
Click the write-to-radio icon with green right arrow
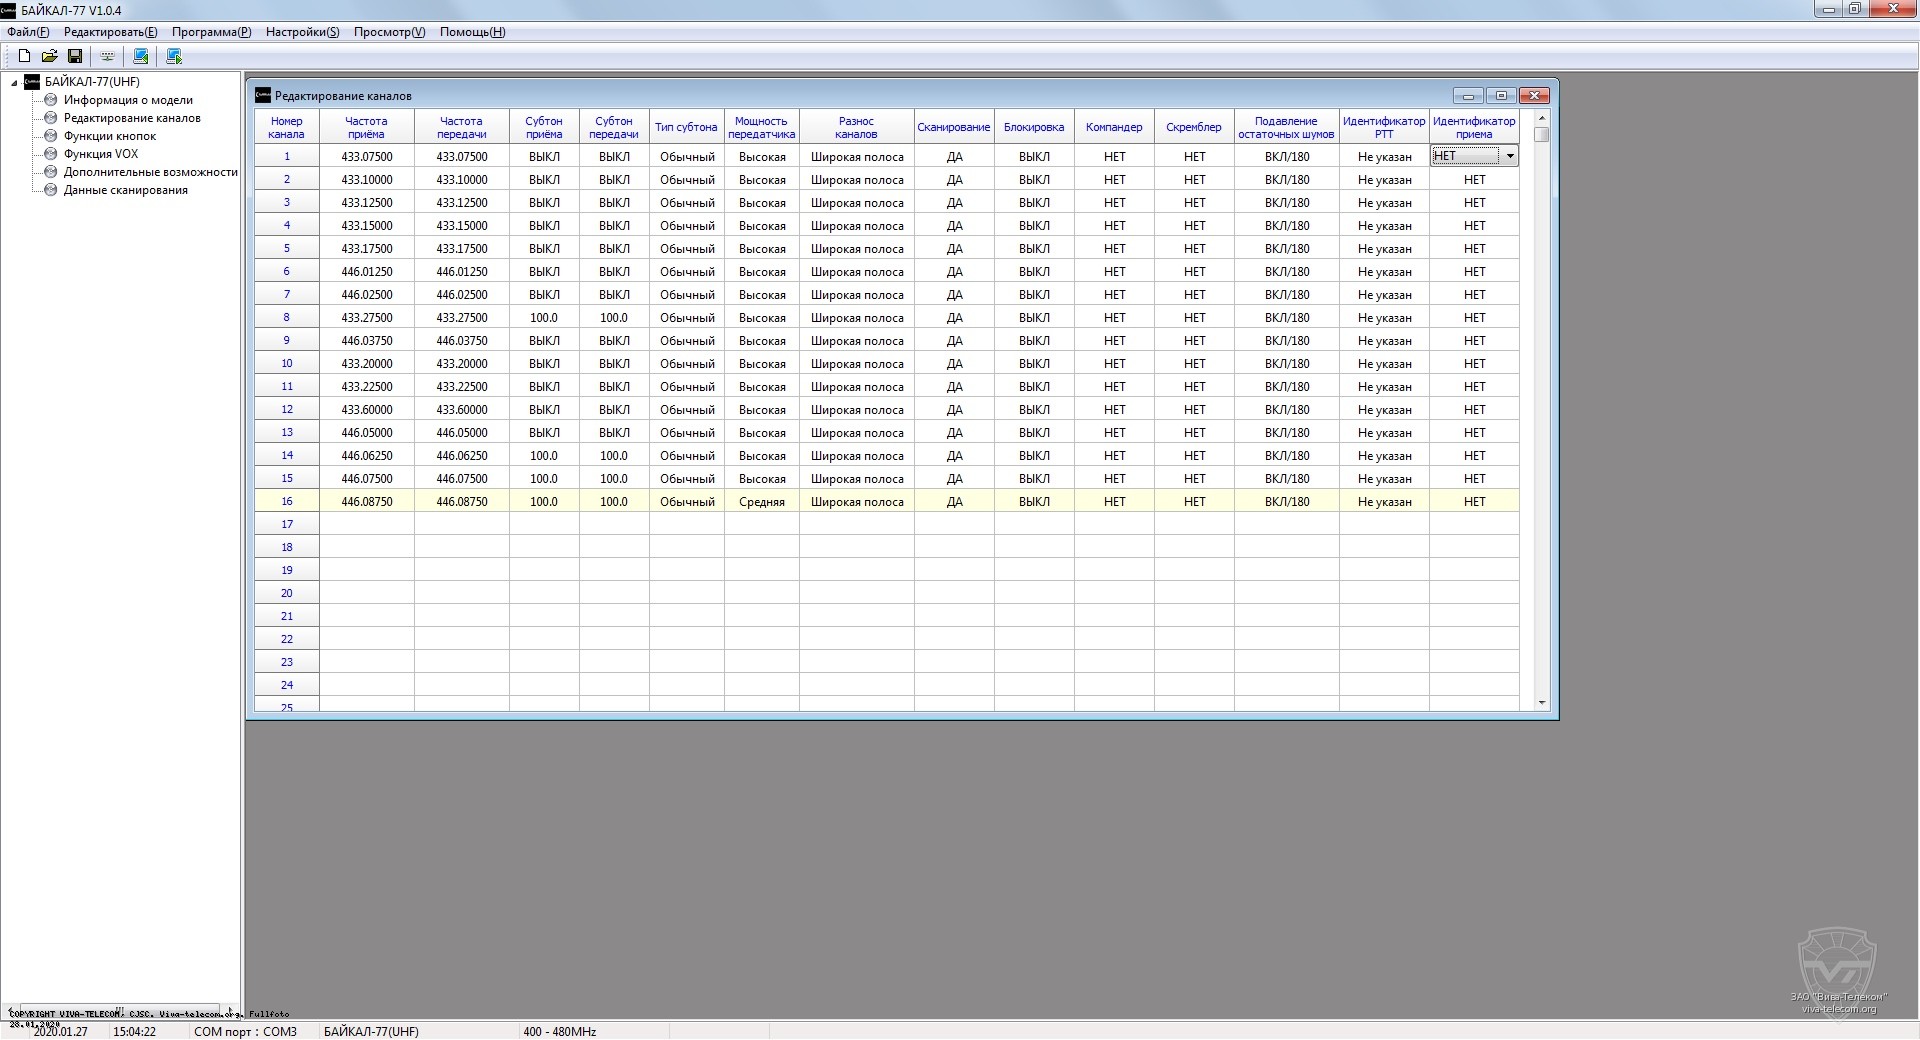(x=174, y=56)
